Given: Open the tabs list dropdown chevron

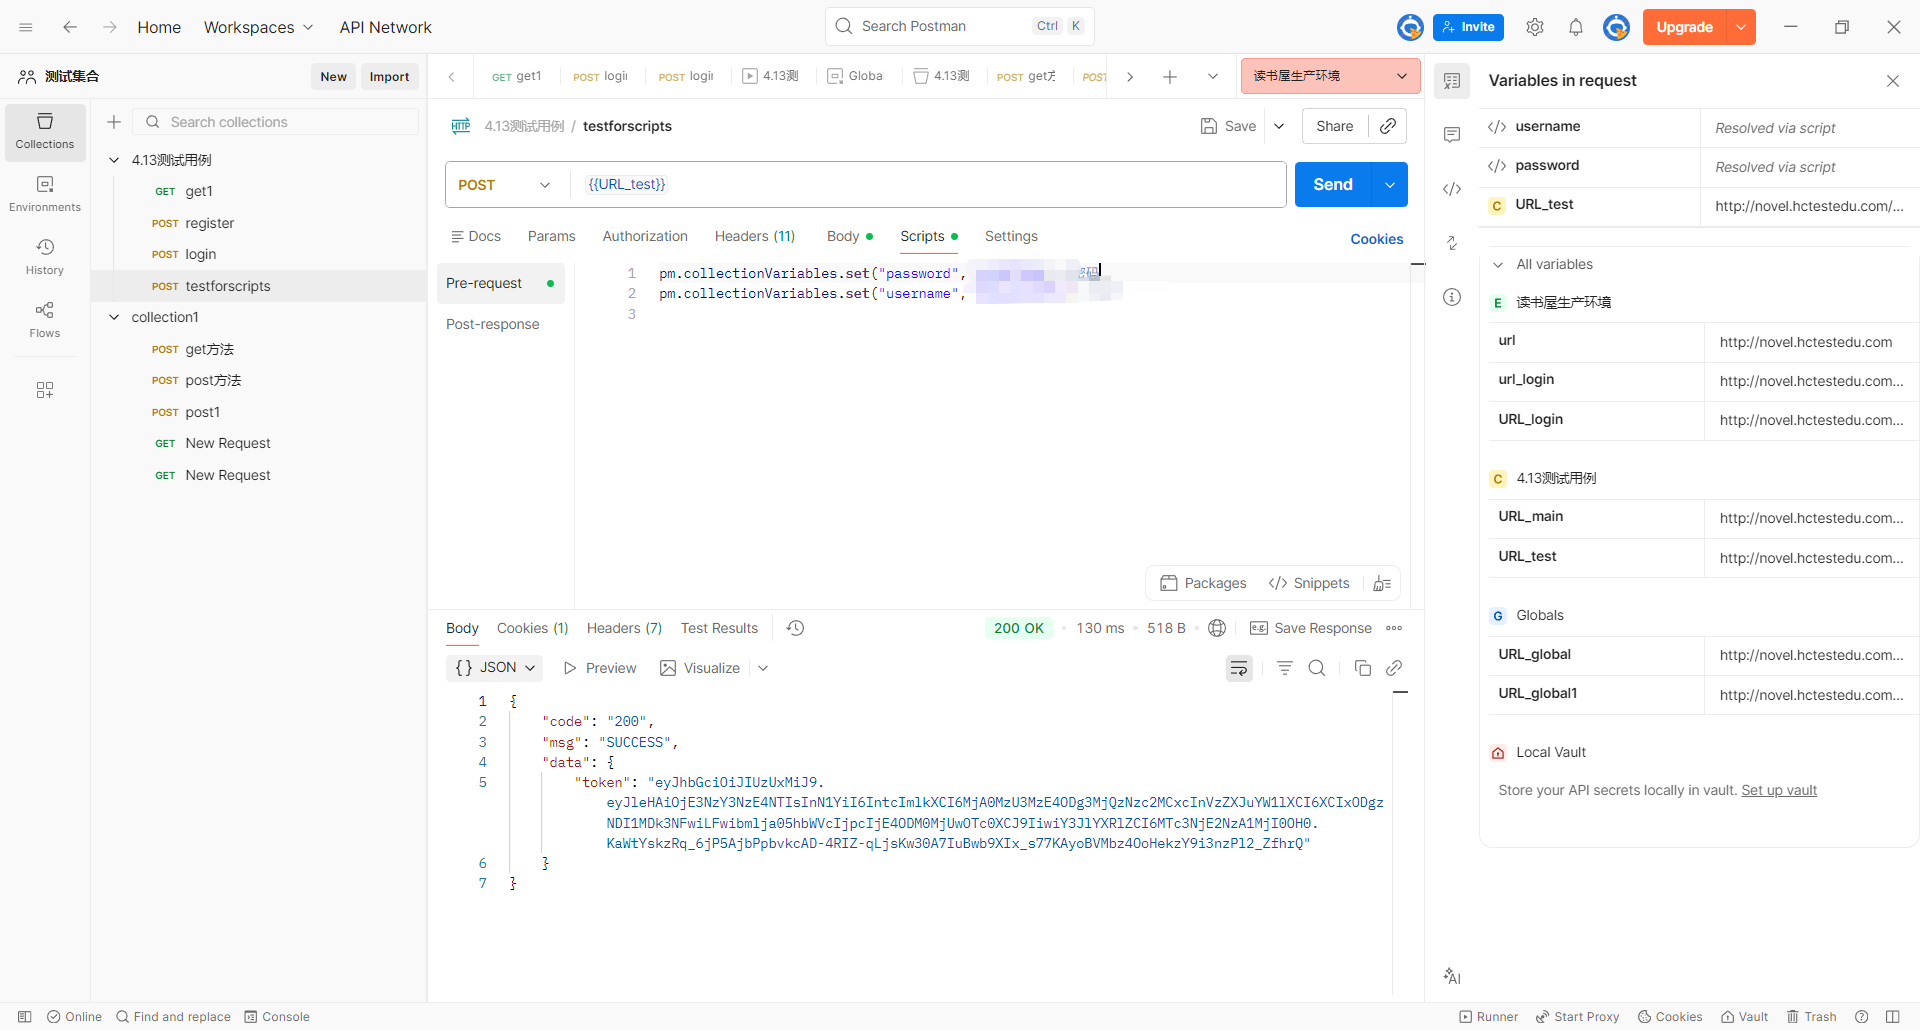Looking at the screenshot, I should coord(1213,76).
